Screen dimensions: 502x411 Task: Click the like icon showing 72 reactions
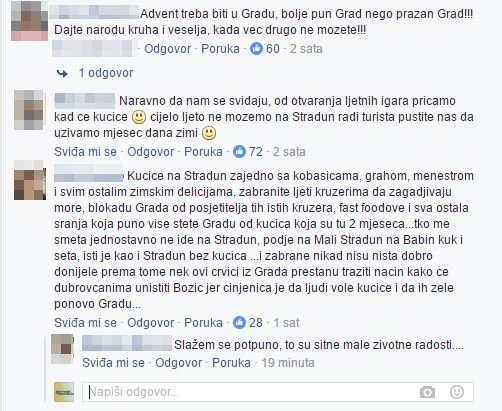(239, 152)
